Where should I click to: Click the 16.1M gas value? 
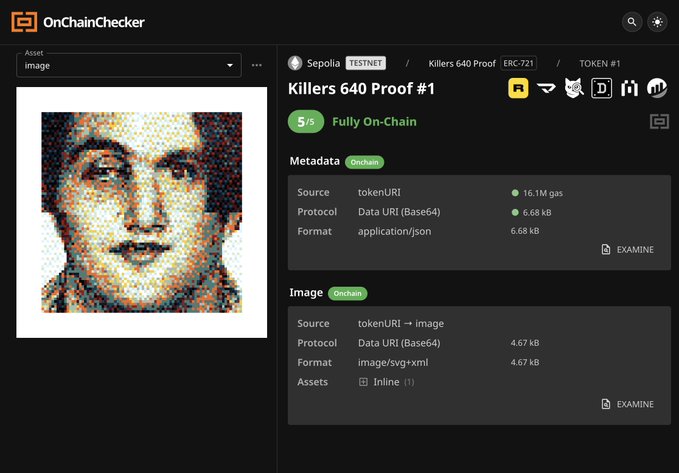543,193
